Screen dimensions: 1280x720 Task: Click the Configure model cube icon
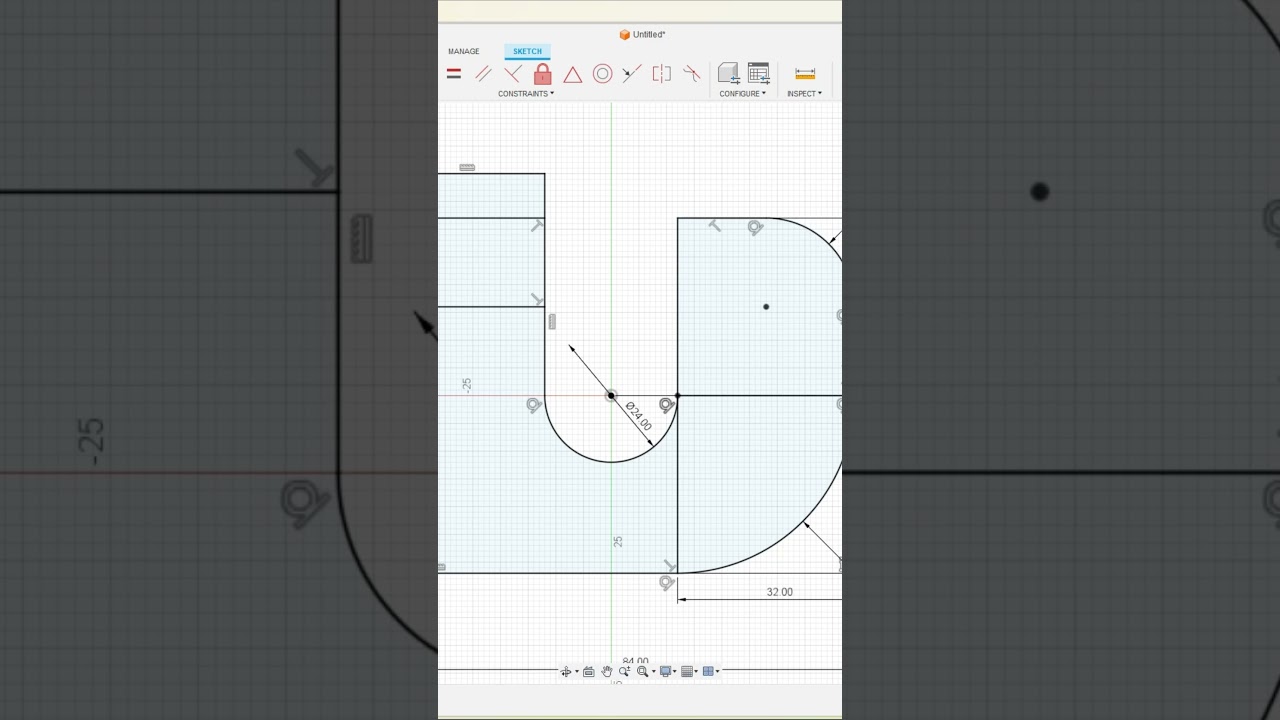[x=728, y=73]
